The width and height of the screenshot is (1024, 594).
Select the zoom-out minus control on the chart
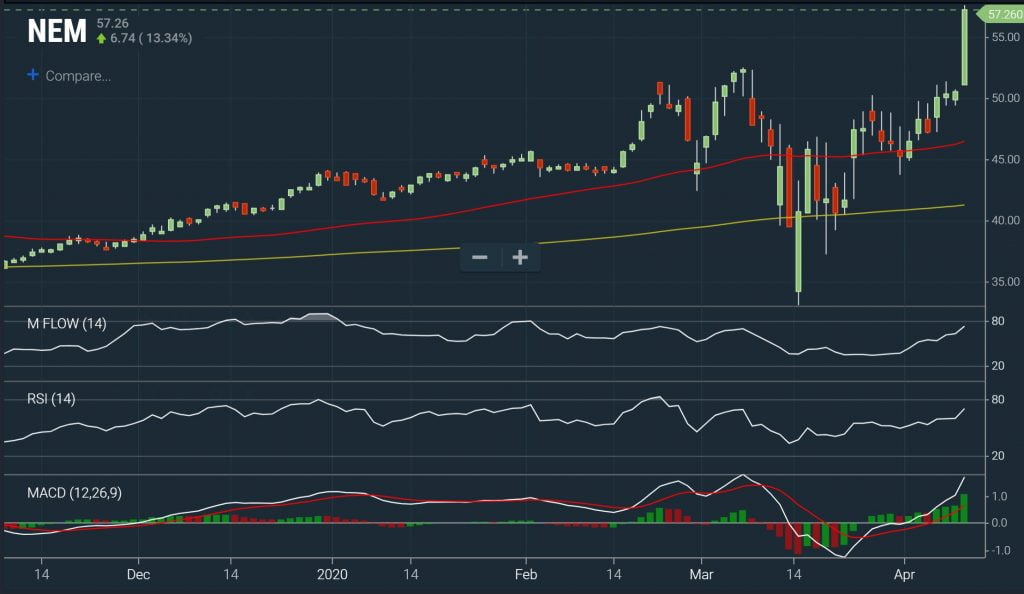(x=479, y=257)
